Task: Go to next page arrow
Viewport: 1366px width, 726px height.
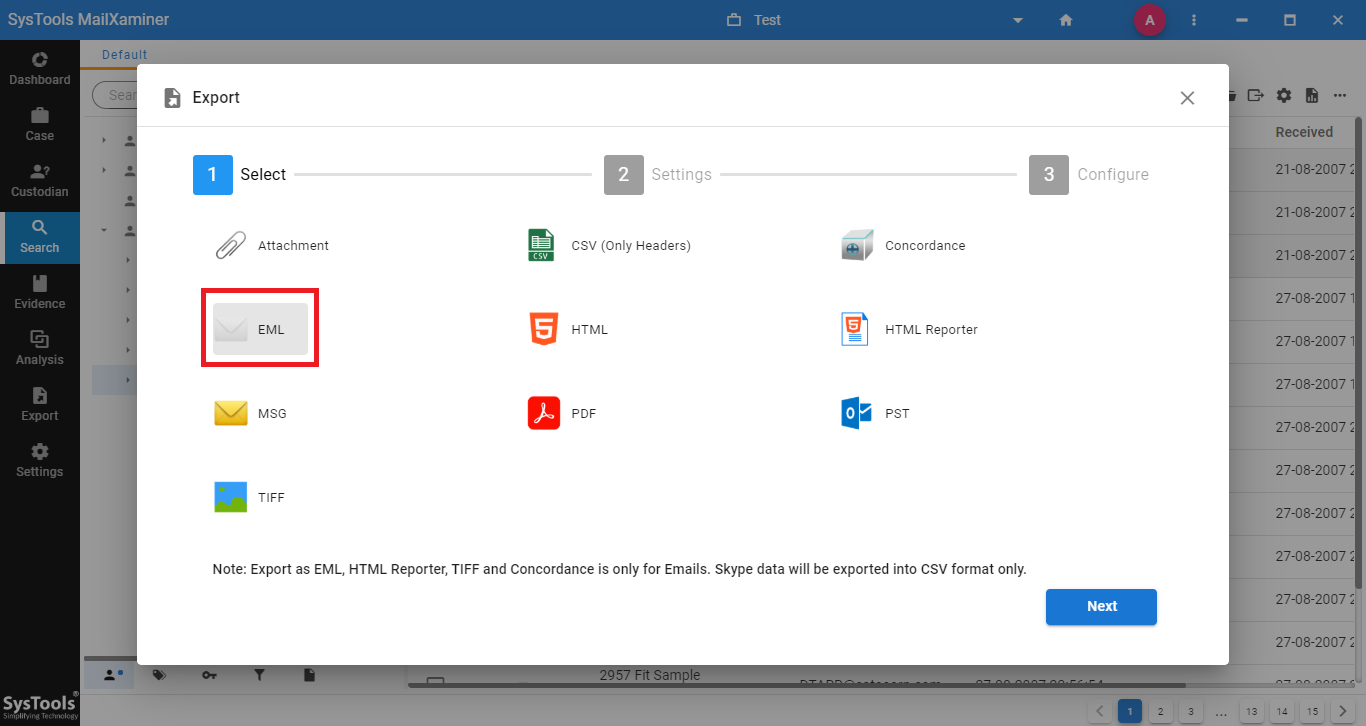Action: coord(1343,711)
